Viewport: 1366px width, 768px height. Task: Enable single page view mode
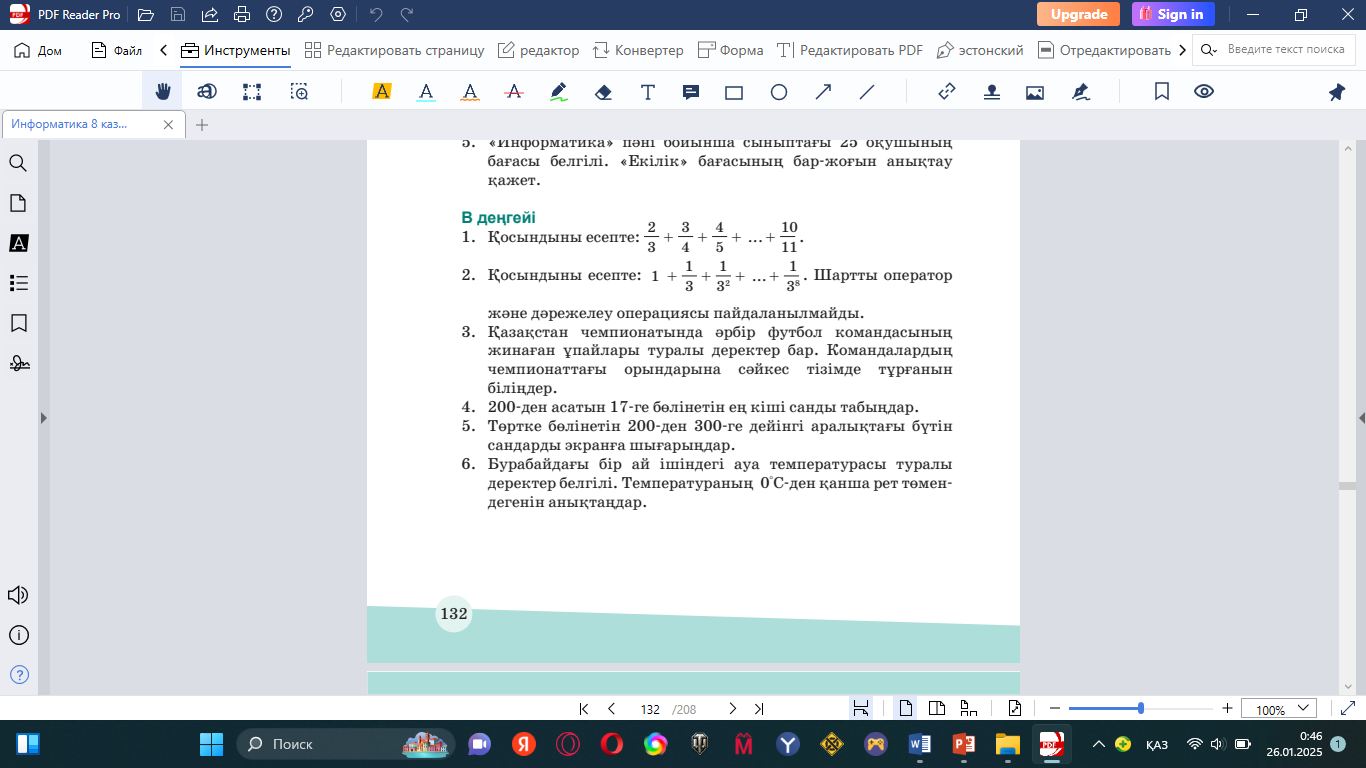(x=906, y=709)
